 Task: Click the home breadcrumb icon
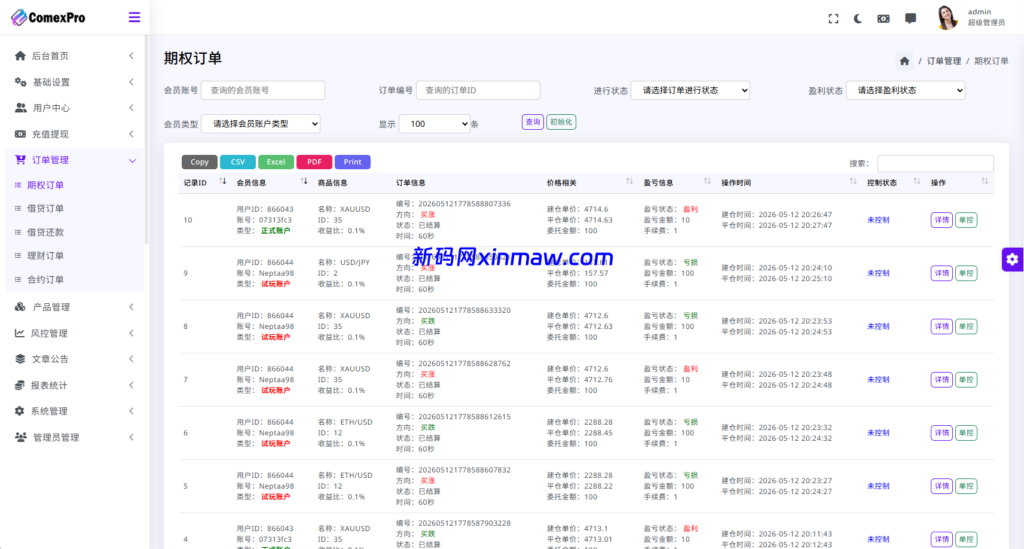pyautogui.click(x=904, y=61)
